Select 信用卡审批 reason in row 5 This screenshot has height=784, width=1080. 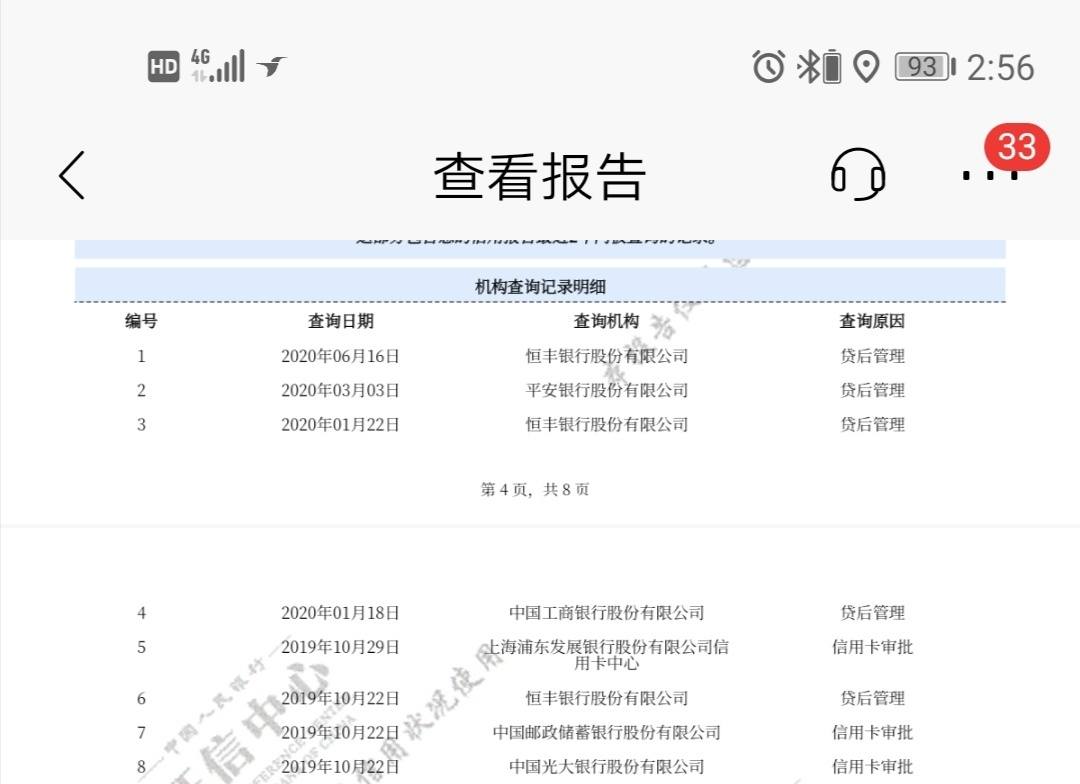pyautogui.click(x=872, y=647)
